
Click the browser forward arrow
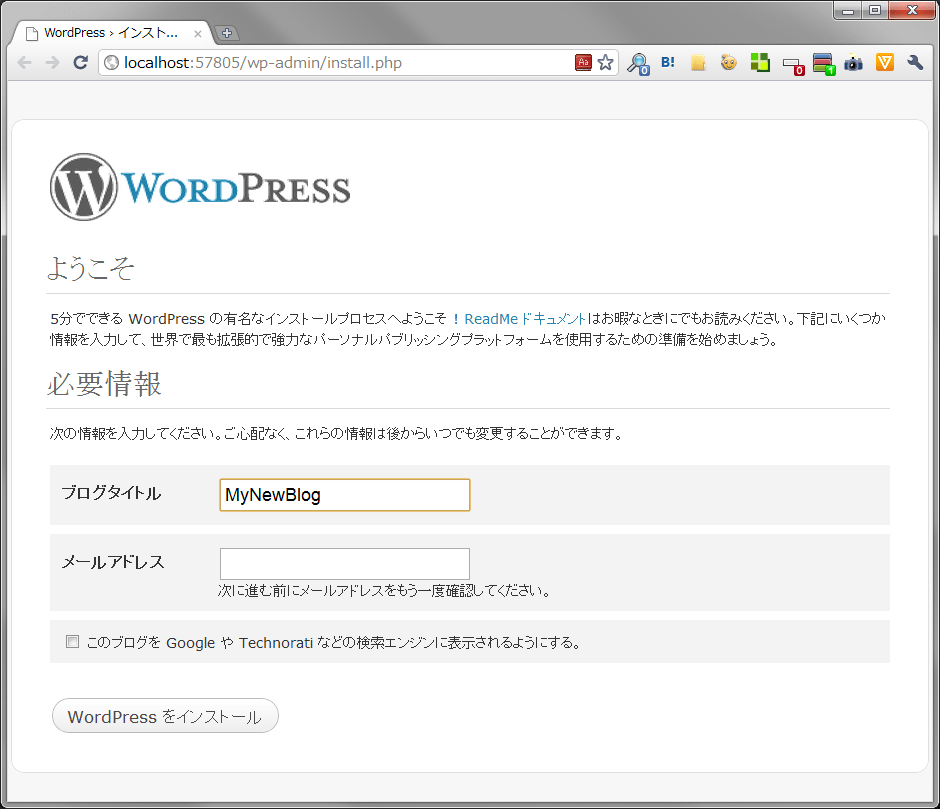coord(53,62)
